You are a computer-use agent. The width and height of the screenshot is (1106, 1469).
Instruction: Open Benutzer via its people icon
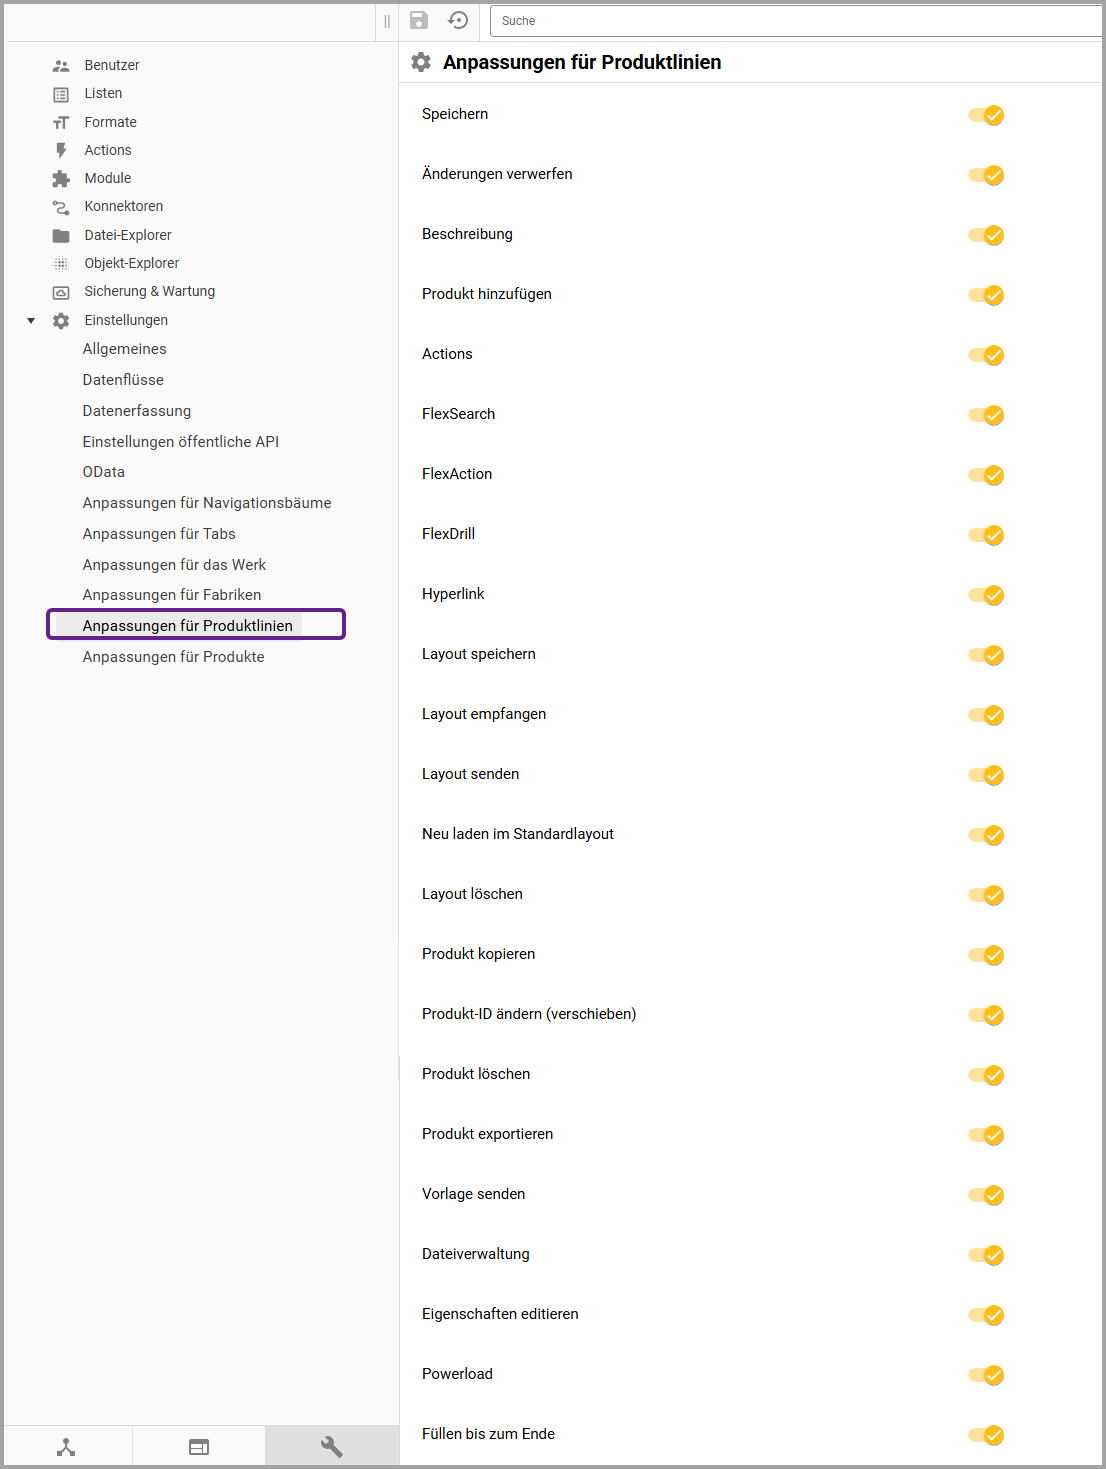click(x=61, y=66)
